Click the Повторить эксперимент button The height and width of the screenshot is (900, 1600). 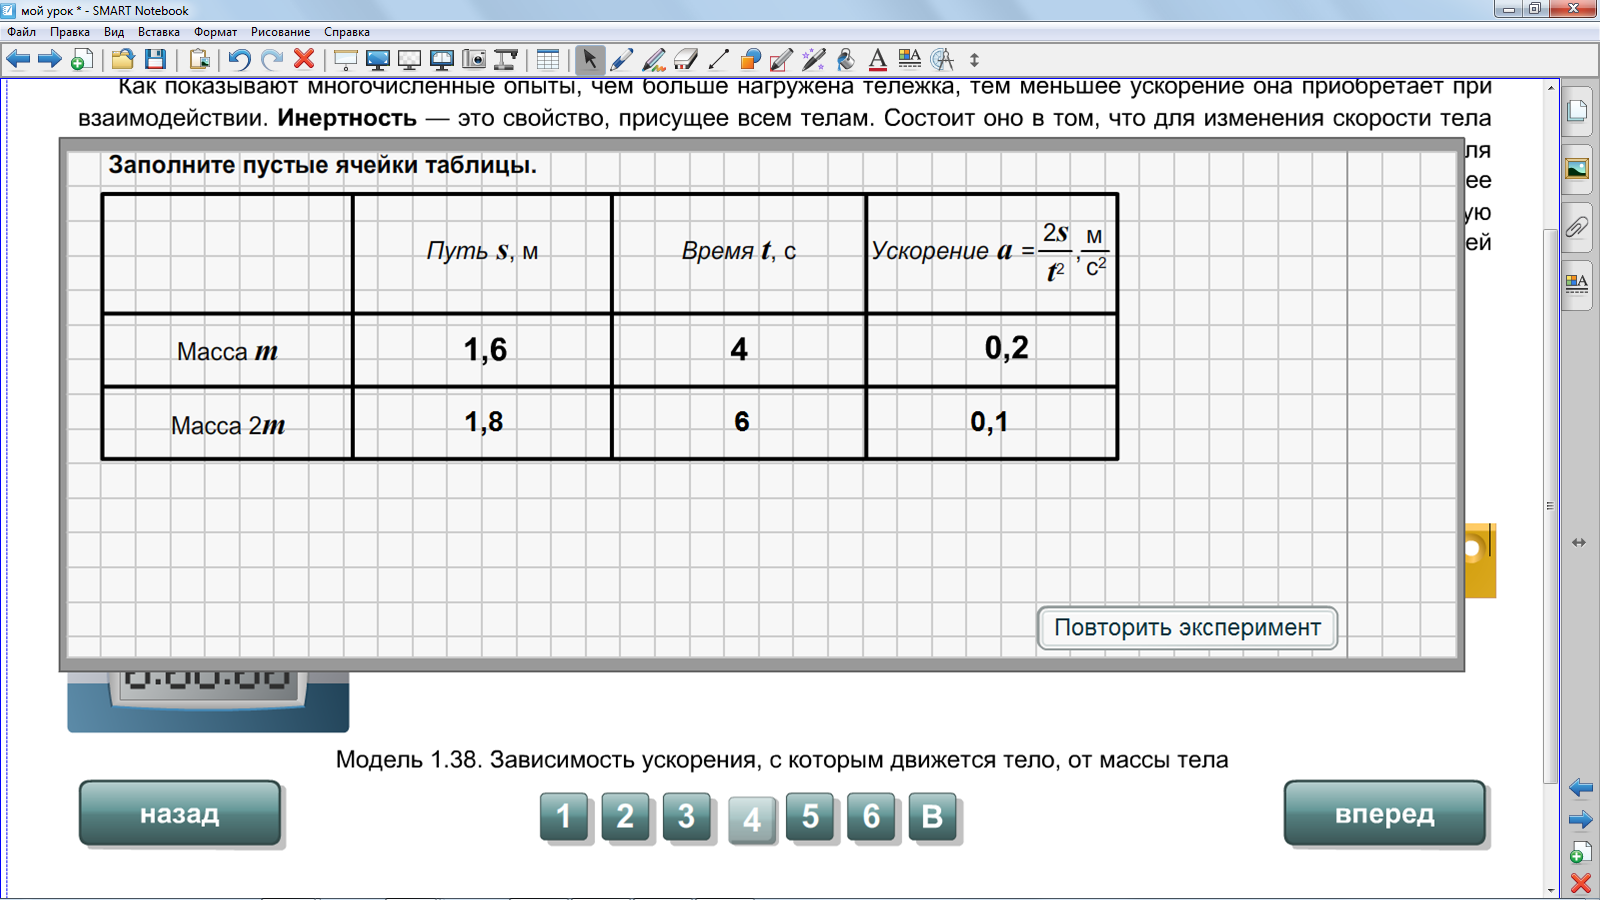coord(1187,628)
